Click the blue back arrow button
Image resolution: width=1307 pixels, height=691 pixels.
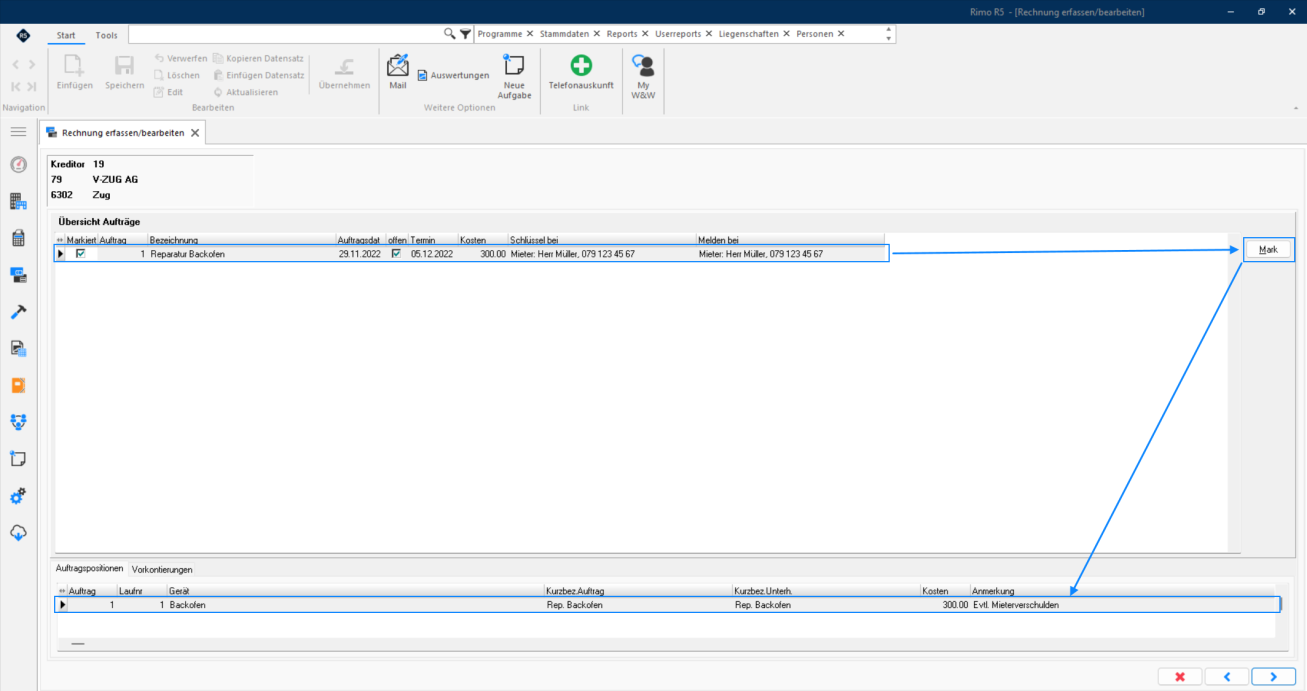[x=1227, y=677]
